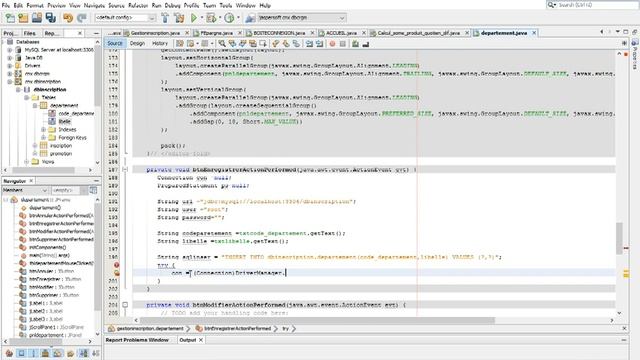Click the Debug Project icon
The image size is (640, 360).
[x=211, y=18]
